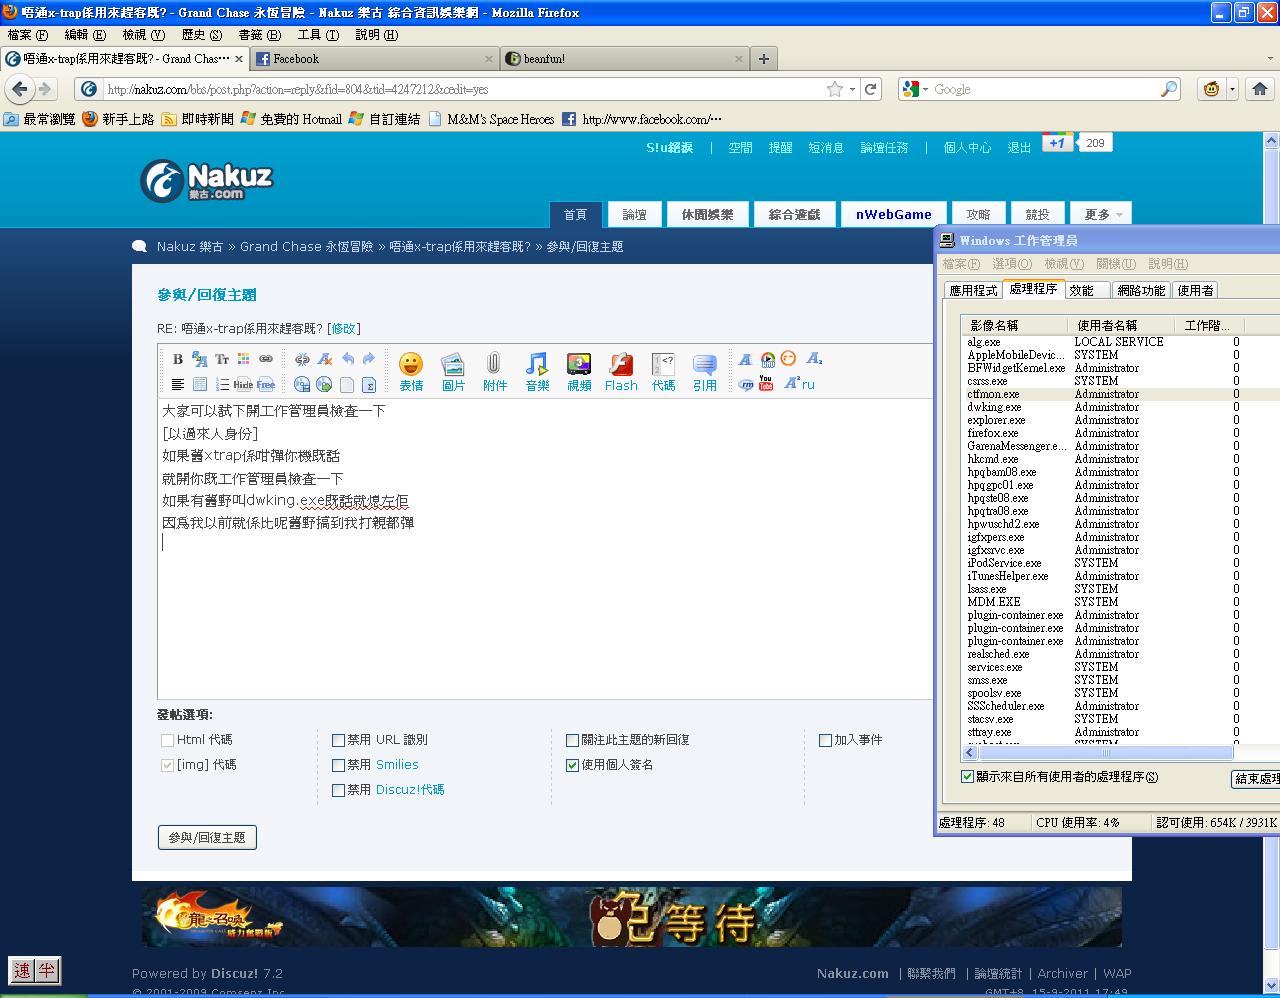Uncheck 使用個人簽名 option
Viewport: 1280px width, 998px height.
[x=572, y=765]
